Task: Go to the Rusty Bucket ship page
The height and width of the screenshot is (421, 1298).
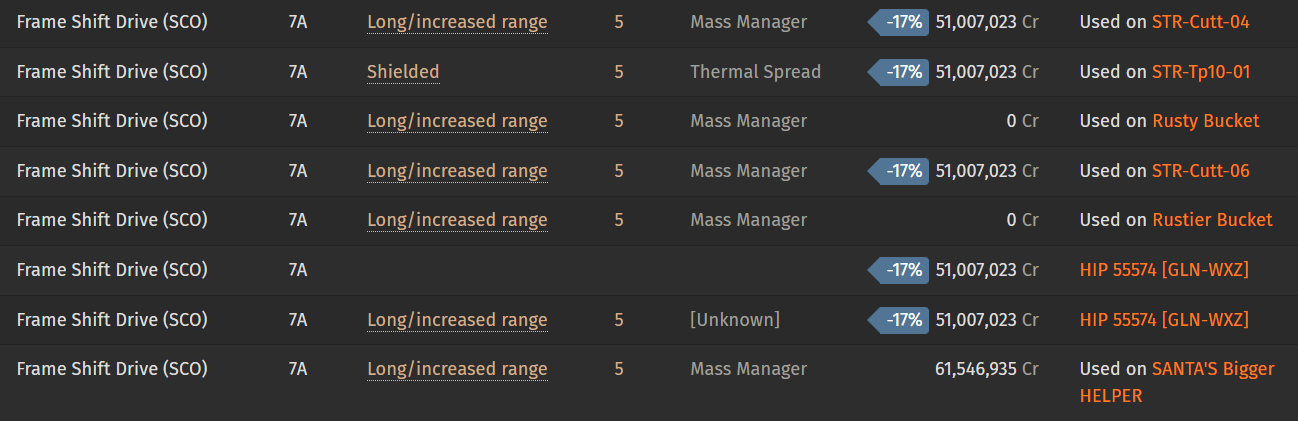Action: pyautogui.click(x=1206, y=121)
